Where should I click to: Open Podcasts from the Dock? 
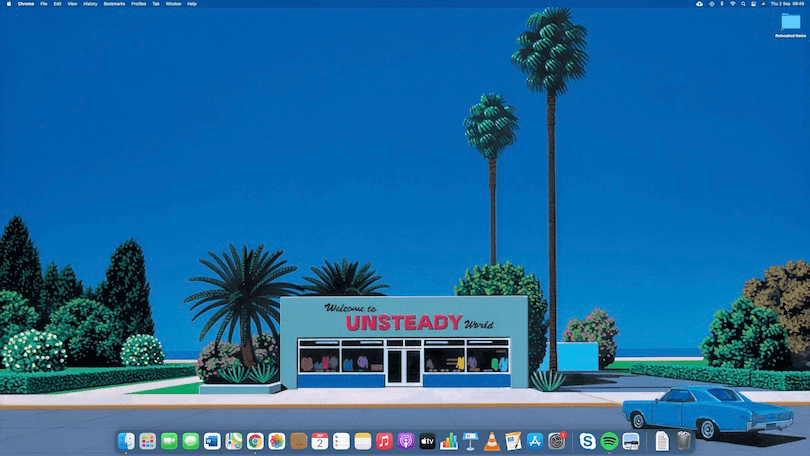[x=406, y=442]
